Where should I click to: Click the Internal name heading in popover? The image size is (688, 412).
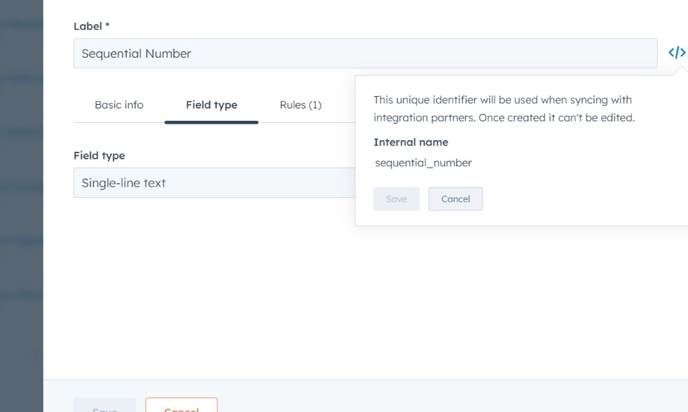410,142
